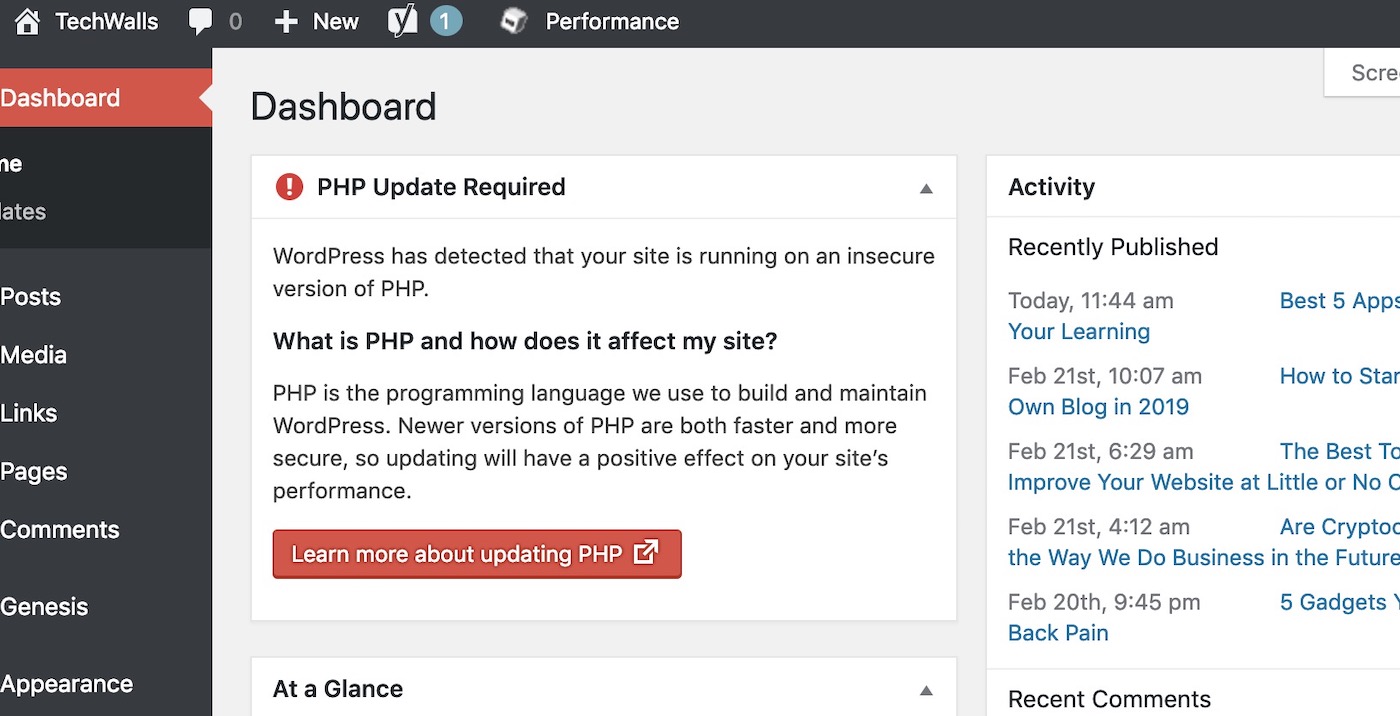Collapse the PHP Update Required panel
1400x716 pixels.
pyautogui.click(x=926, y=188)
